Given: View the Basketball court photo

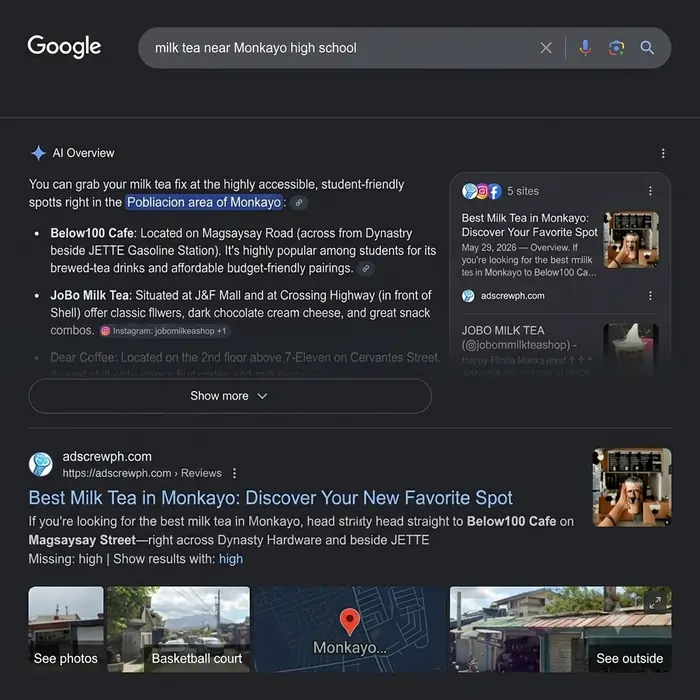Looking at the screenshot, I should [x=179, y=629].
